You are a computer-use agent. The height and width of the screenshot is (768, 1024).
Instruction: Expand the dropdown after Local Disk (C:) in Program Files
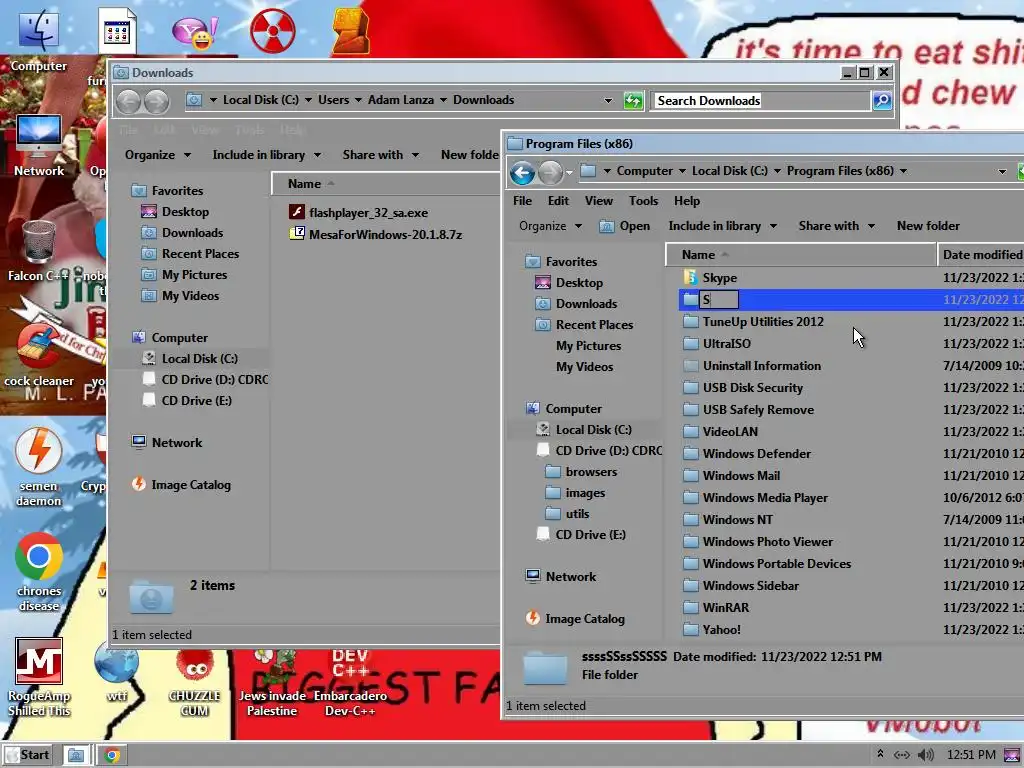(x=777, y=171)
